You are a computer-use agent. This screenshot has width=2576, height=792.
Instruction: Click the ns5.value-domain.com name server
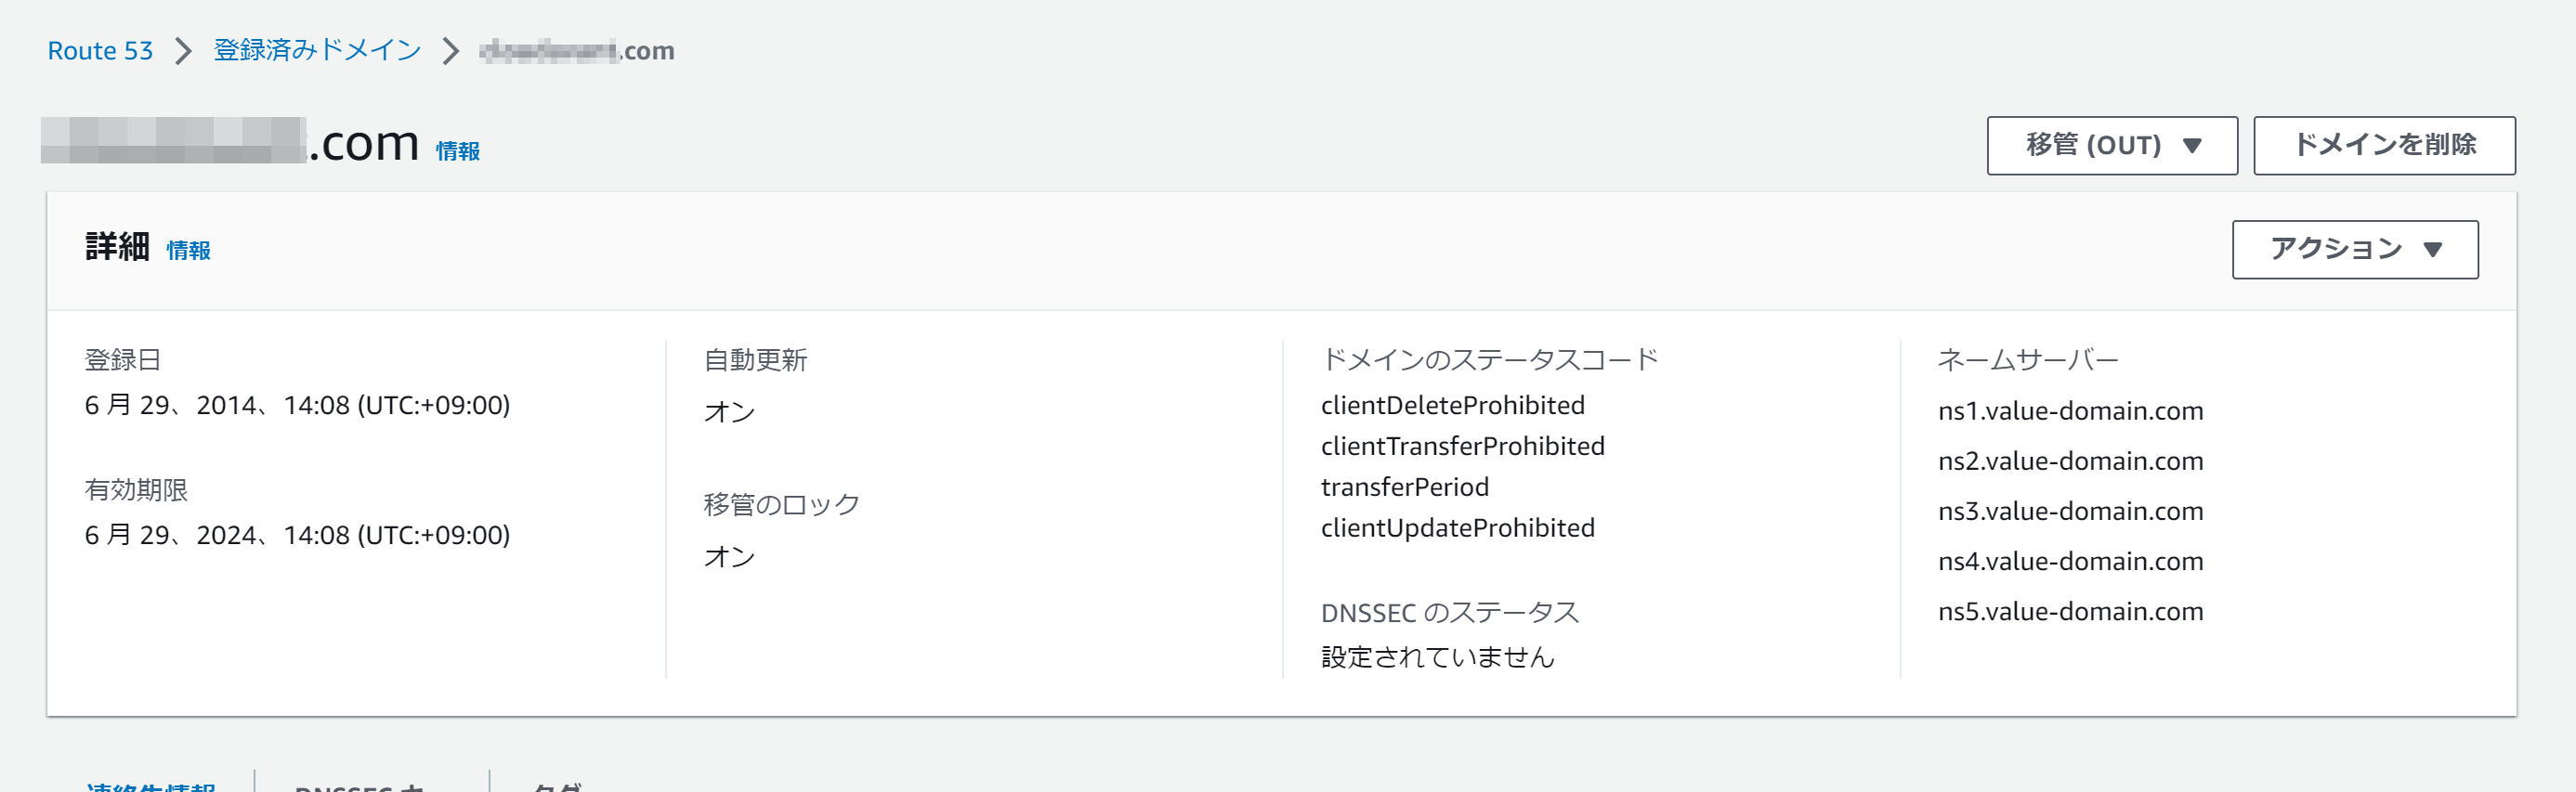point(2070,611)
